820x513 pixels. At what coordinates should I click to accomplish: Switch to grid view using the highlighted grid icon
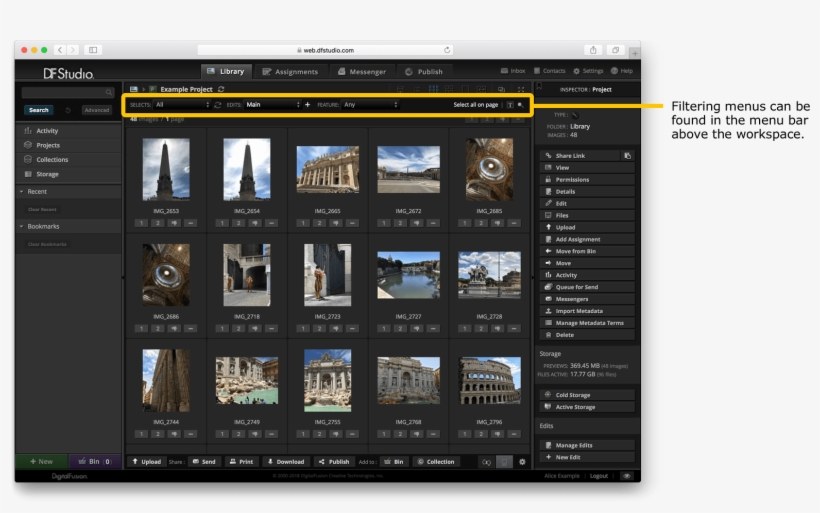tap(434, 89)
